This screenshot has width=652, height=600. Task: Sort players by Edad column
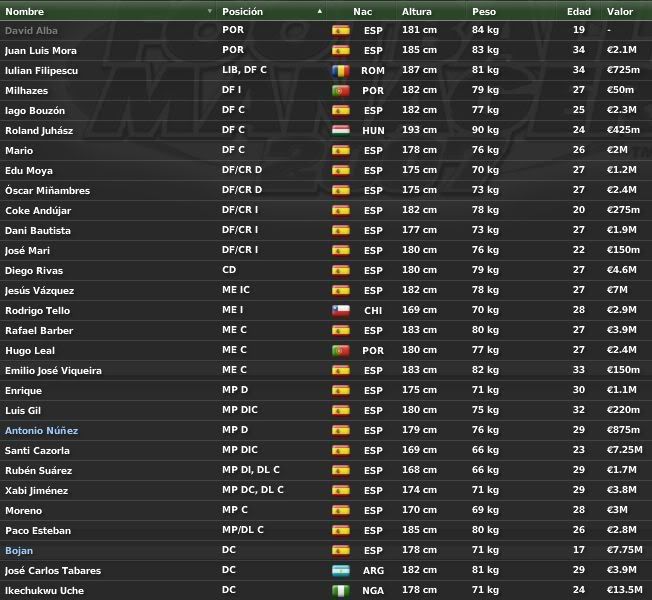click(x=579, y=12)
